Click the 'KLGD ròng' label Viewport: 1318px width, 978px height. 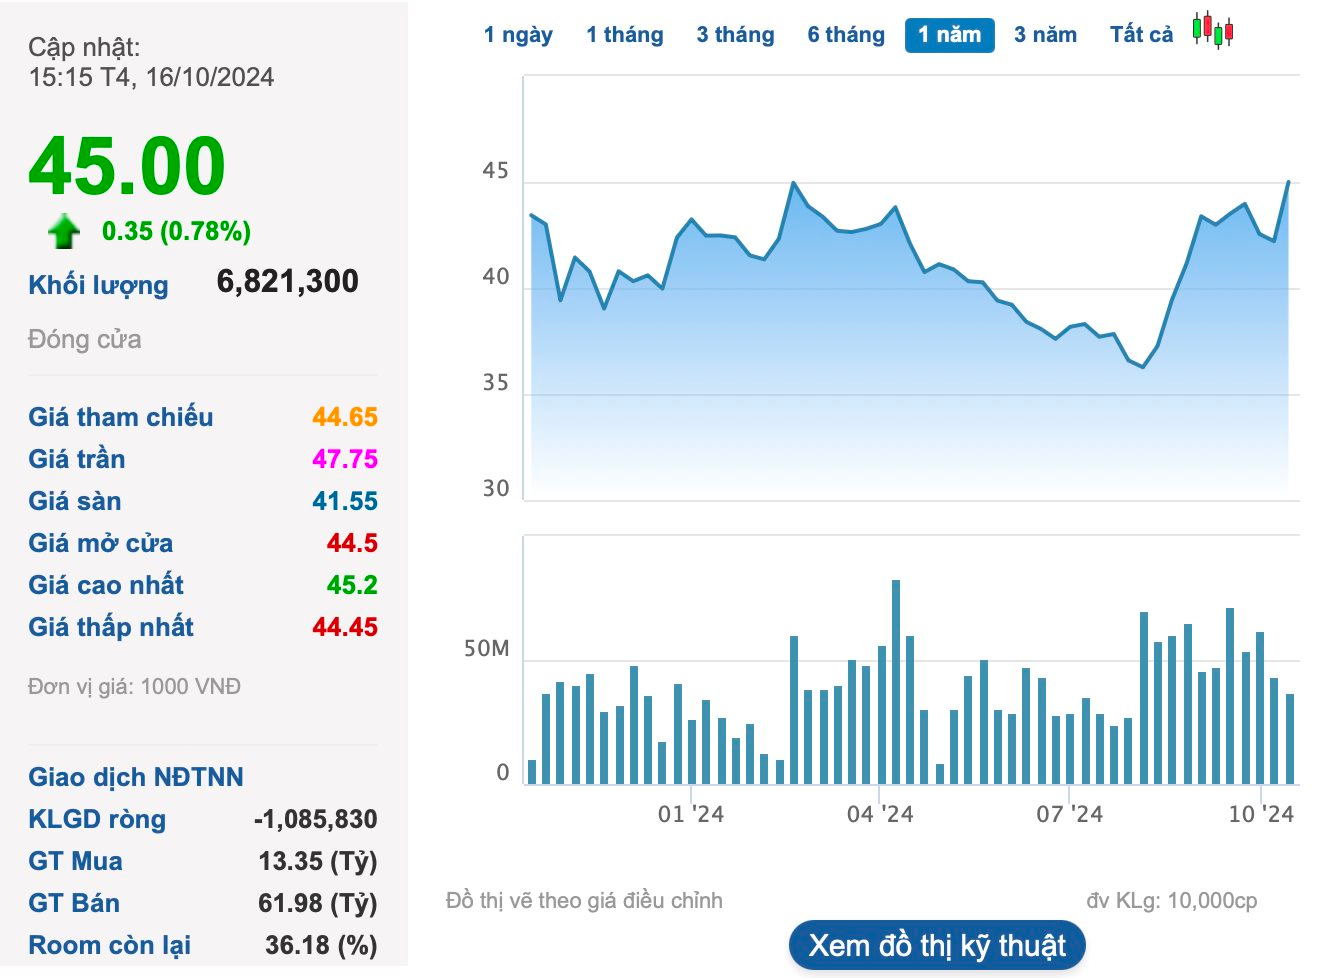point(97,819)
